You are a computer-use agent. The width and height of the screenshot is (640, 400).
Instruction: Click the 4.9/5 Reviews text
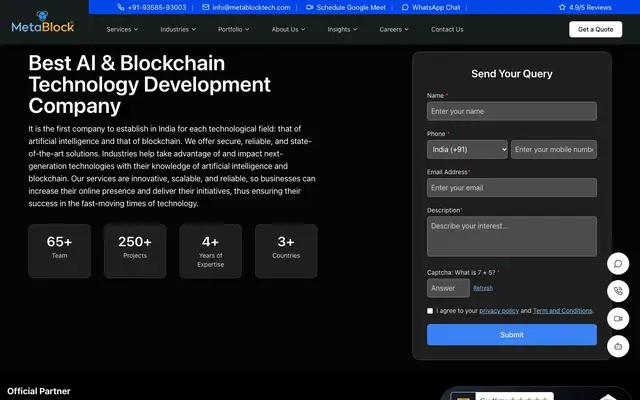pos(590,7)
